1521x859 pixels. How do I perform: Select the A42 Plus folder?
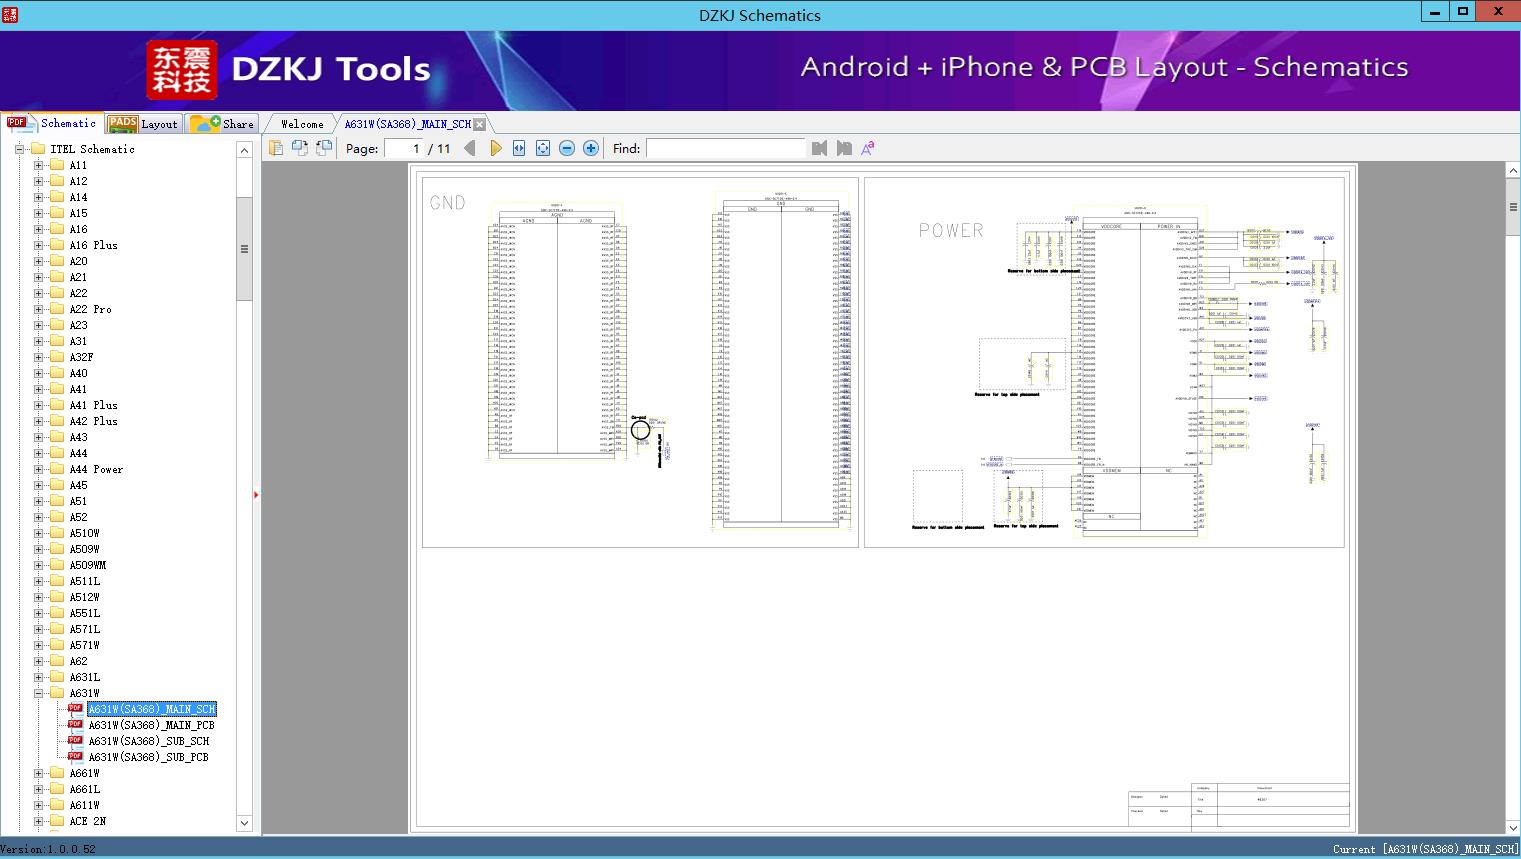coord(93,421)
